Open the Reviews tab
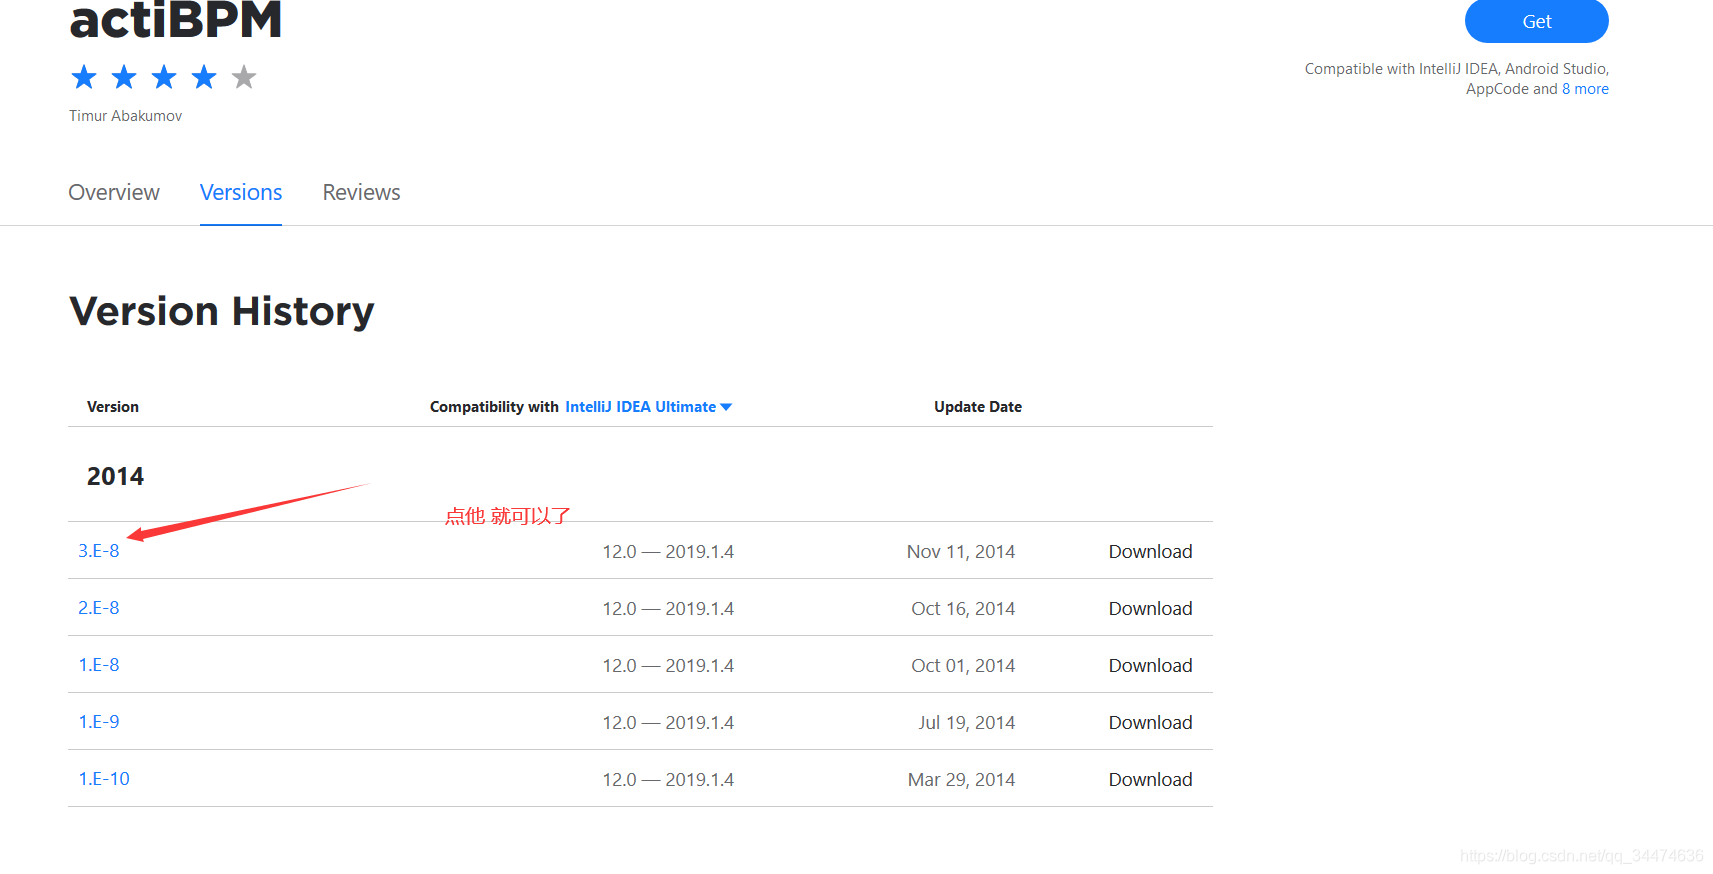 click(x=361, y=192)
